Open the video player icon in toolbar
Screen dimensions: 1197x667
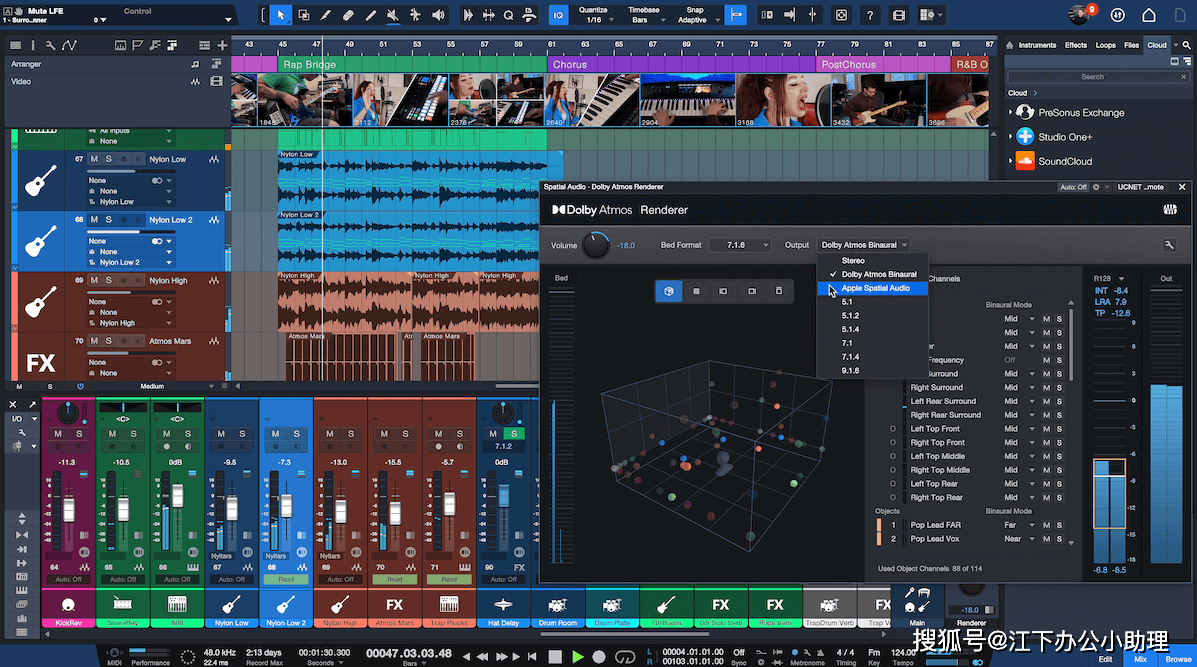pyautogui.click(x=899, y=15)
